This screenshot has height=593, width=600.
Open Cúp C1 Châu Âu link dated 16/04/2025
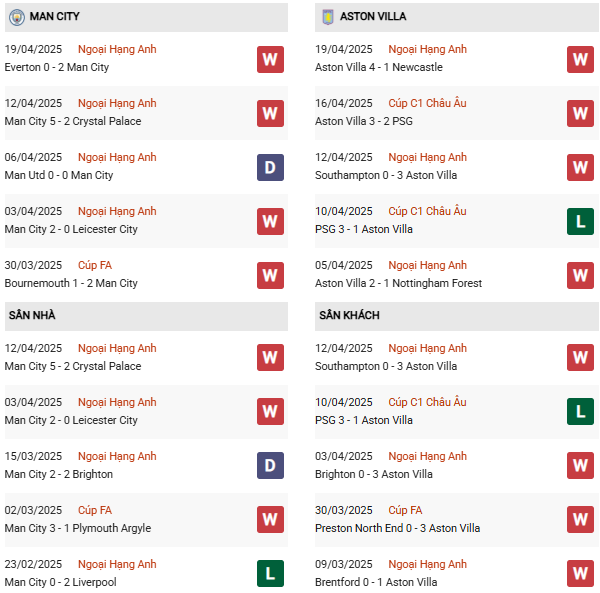[427, 103]
